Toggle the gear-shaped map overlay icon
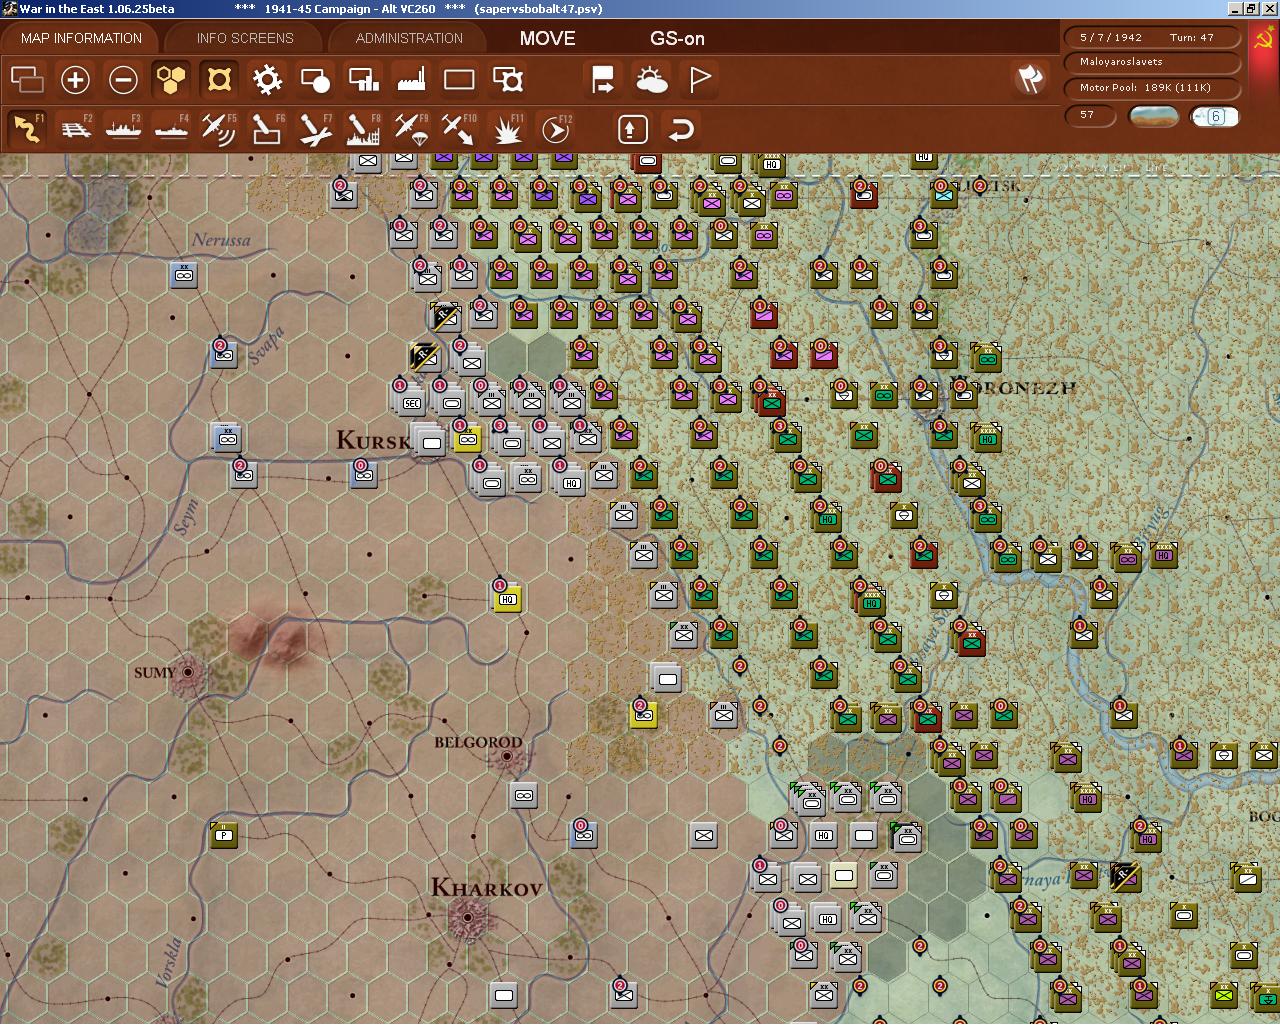The image size is (1280, 1036). [x=267, y=79]
